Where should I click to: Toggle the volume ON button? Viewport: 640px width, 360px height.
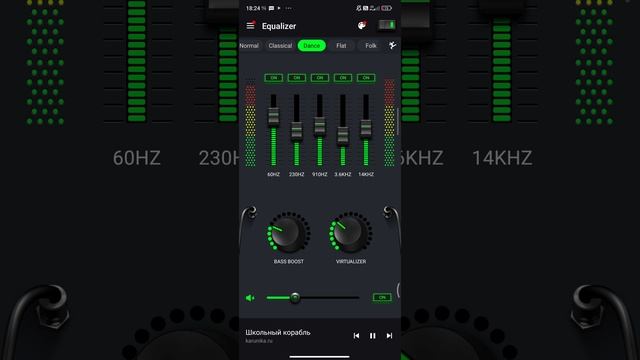pos(382,297)
